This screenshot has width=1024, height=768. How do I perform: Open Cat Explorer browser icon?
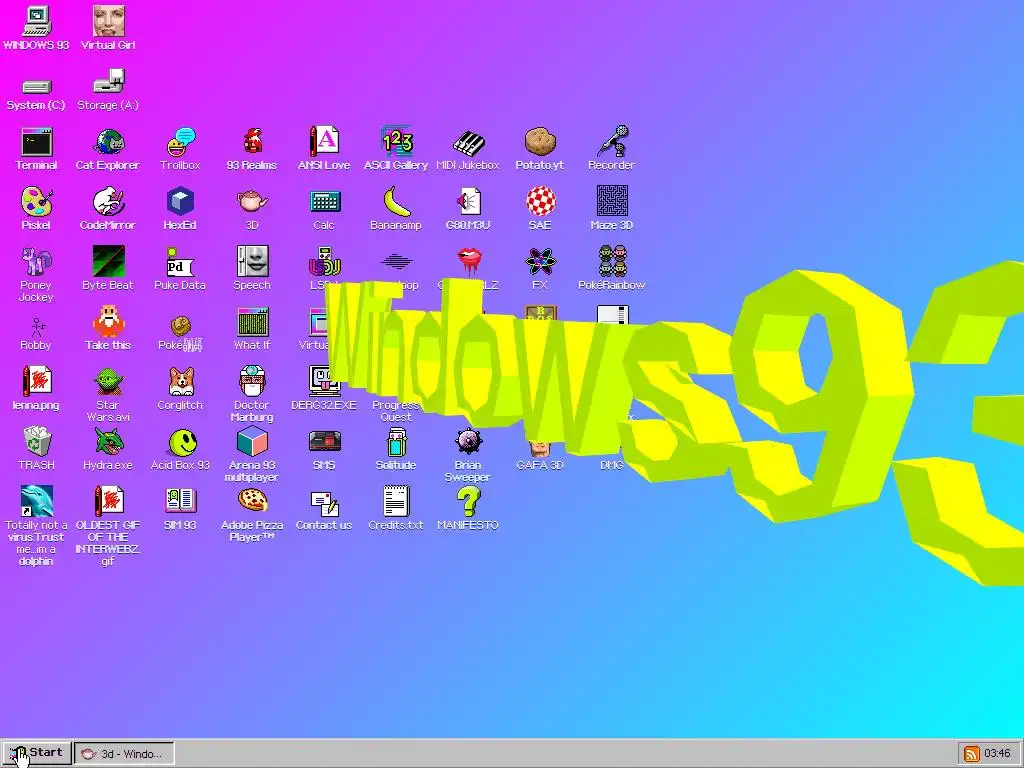108,142
